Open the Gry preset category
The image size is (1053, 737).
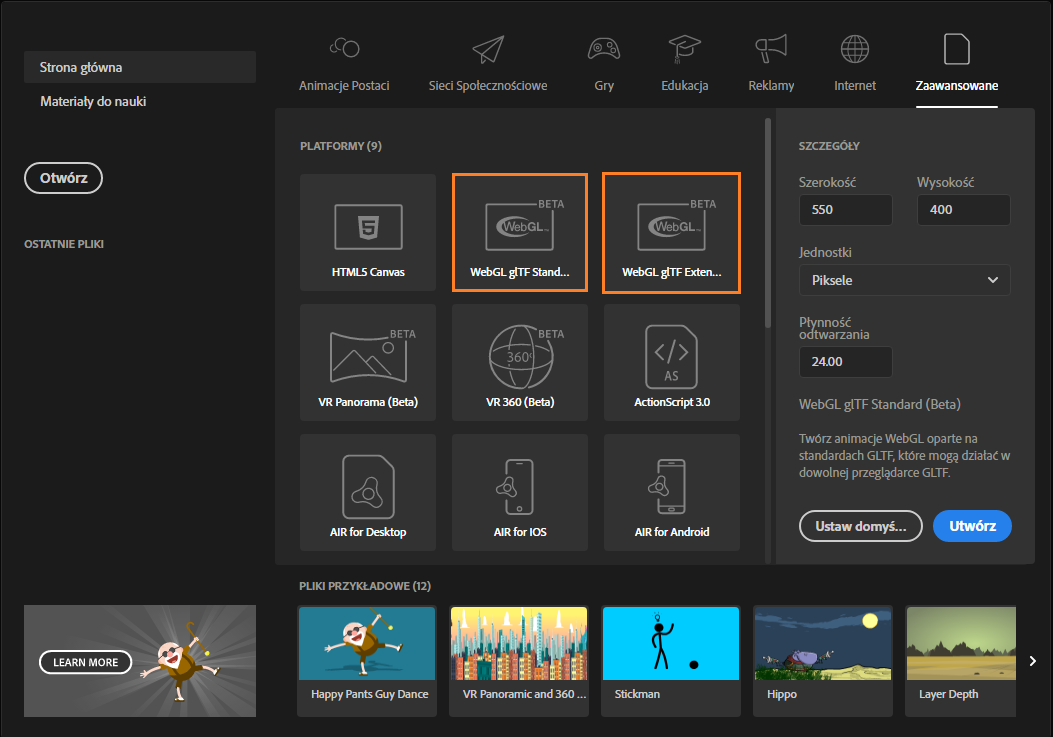click(604, 62)
